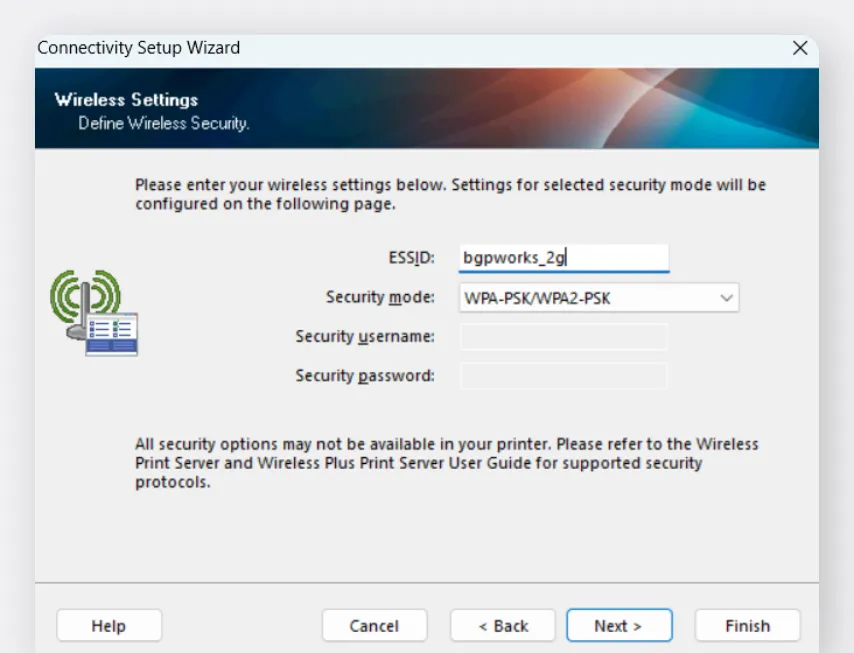Click the Security username label
854x653 pixels.
pyautogui.click(x=364, y=337)
